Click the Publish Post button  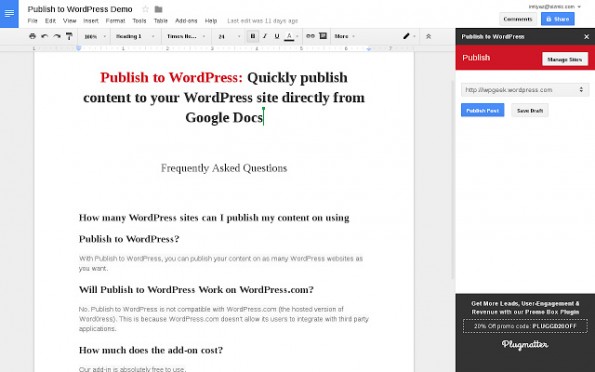(x=482, y=110)
